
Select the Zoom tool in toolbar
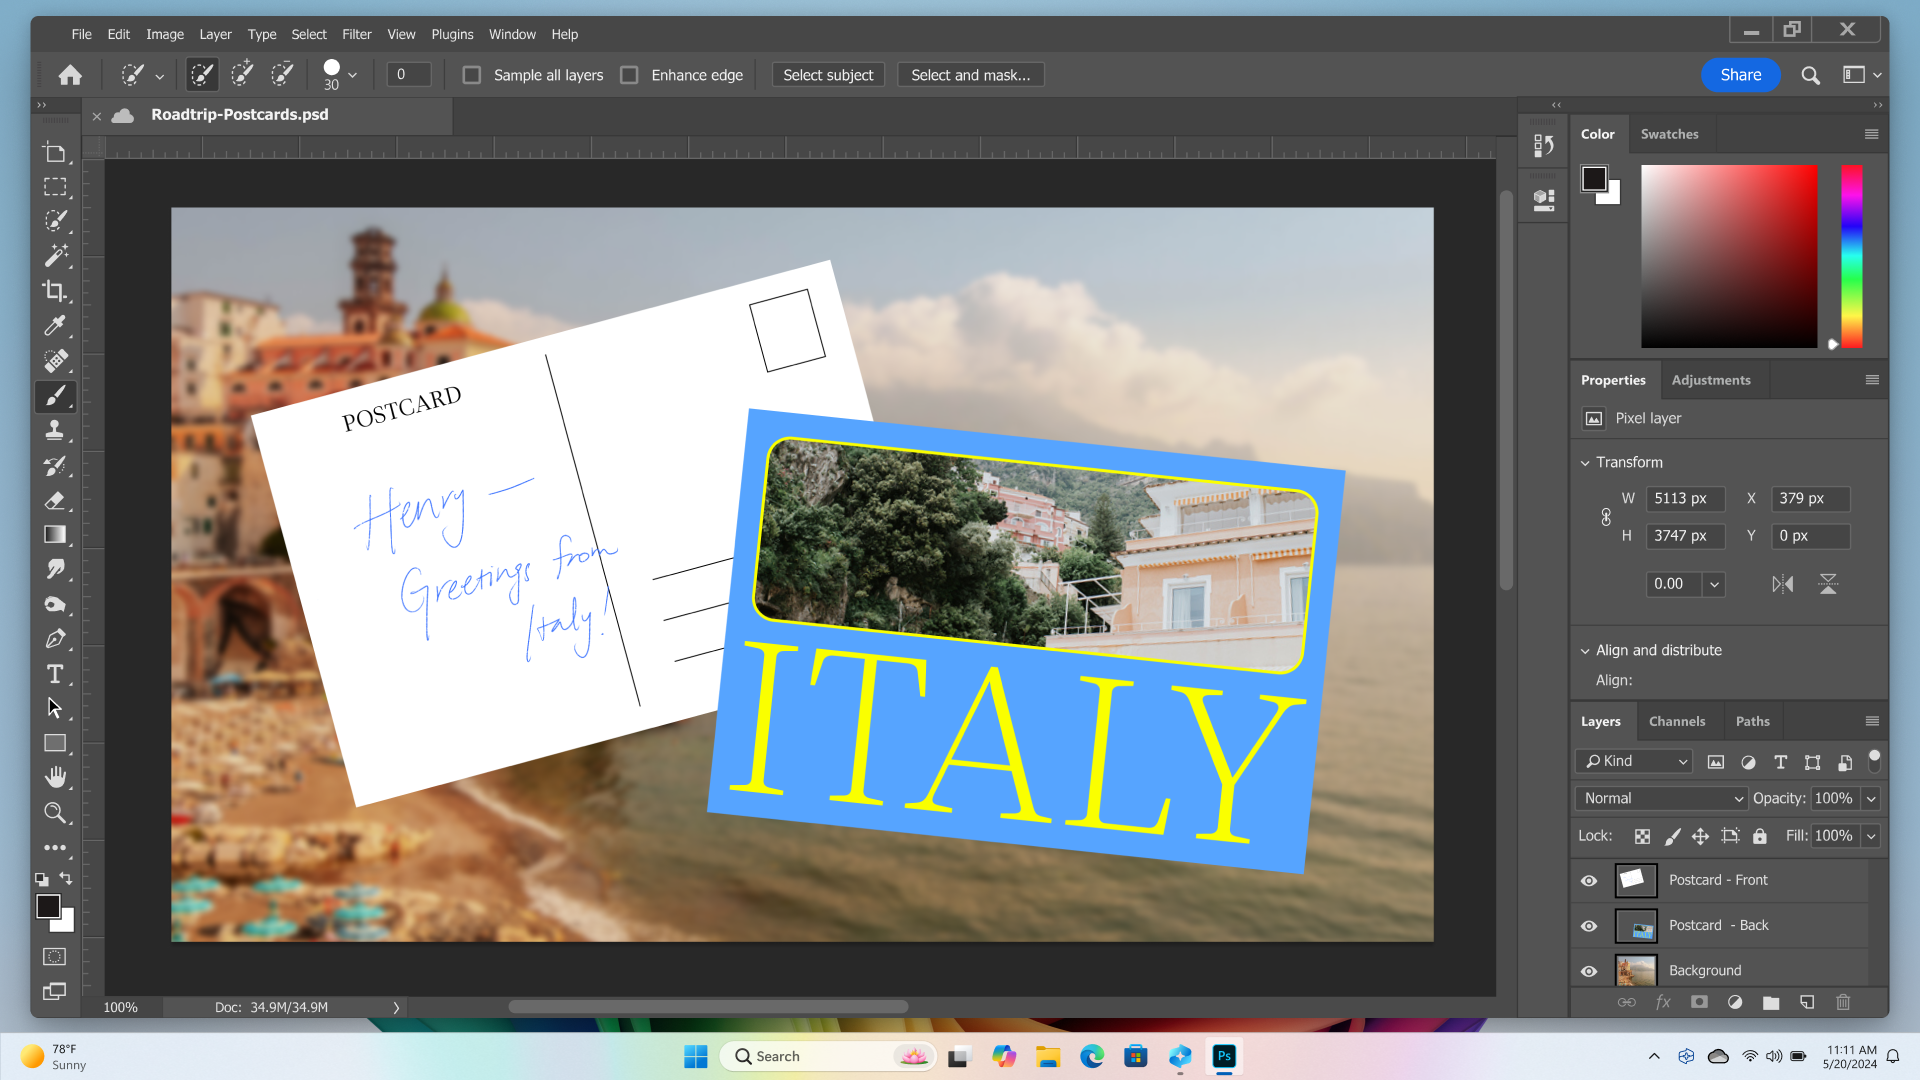tap(55, 813)
